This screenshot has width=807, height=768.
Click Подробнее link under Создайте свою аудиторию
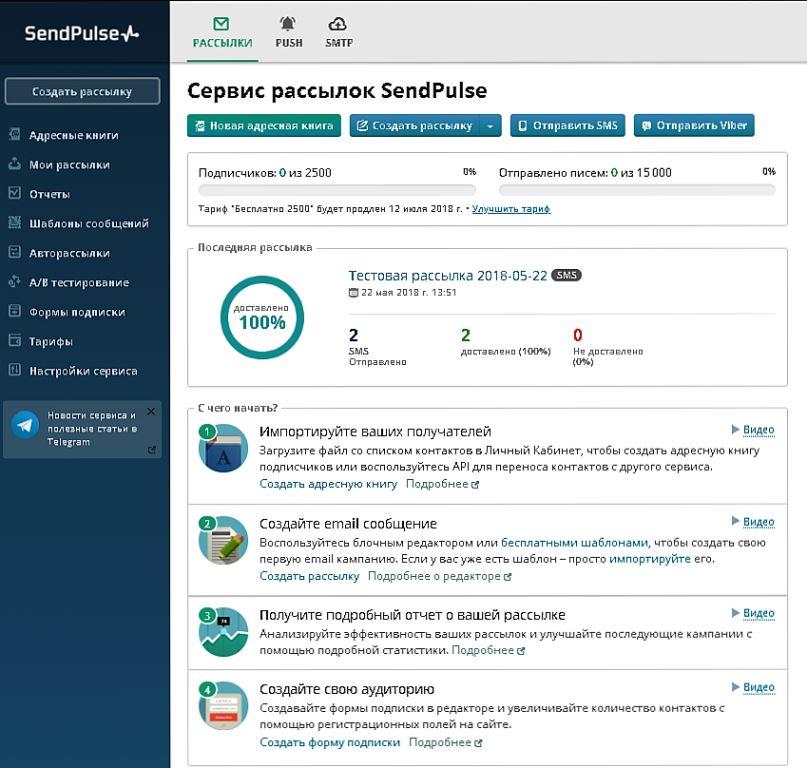446,742
